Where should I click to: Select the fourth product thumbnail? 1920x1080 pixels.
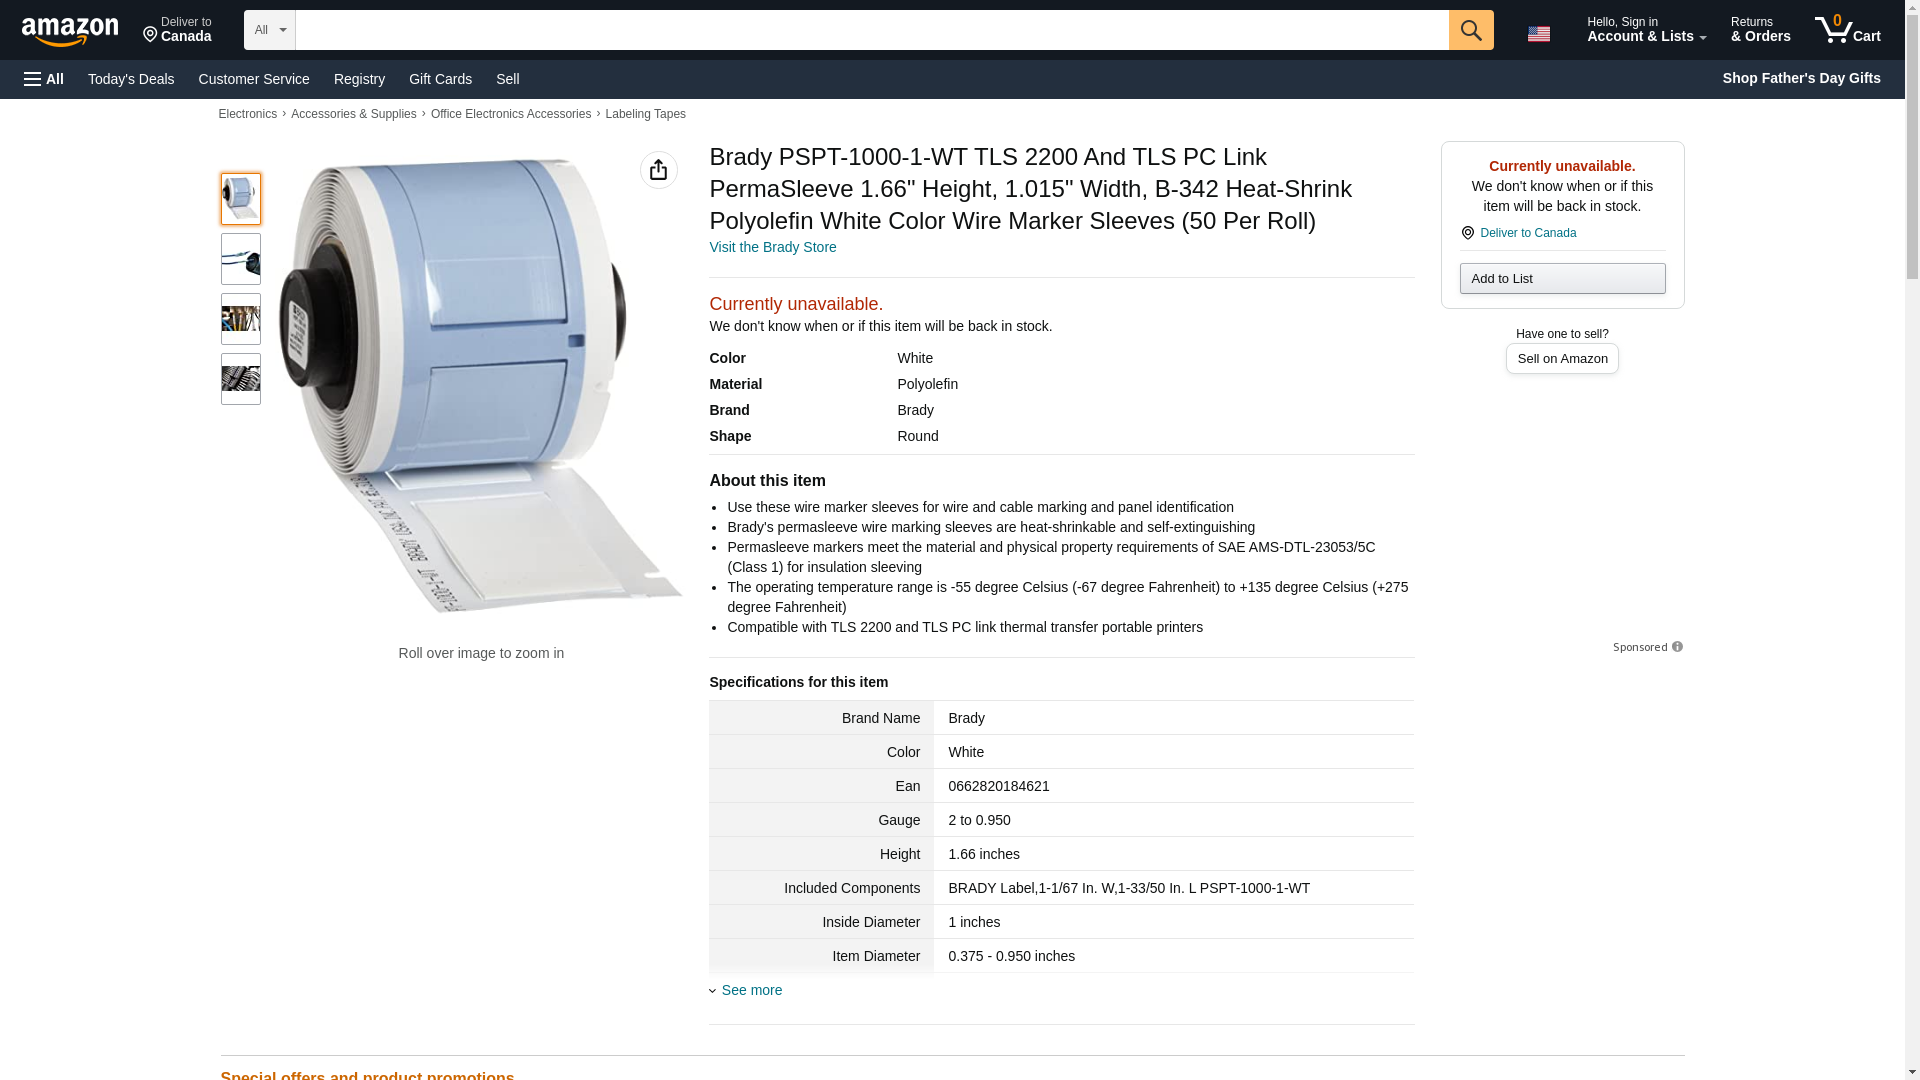point(240,379)
